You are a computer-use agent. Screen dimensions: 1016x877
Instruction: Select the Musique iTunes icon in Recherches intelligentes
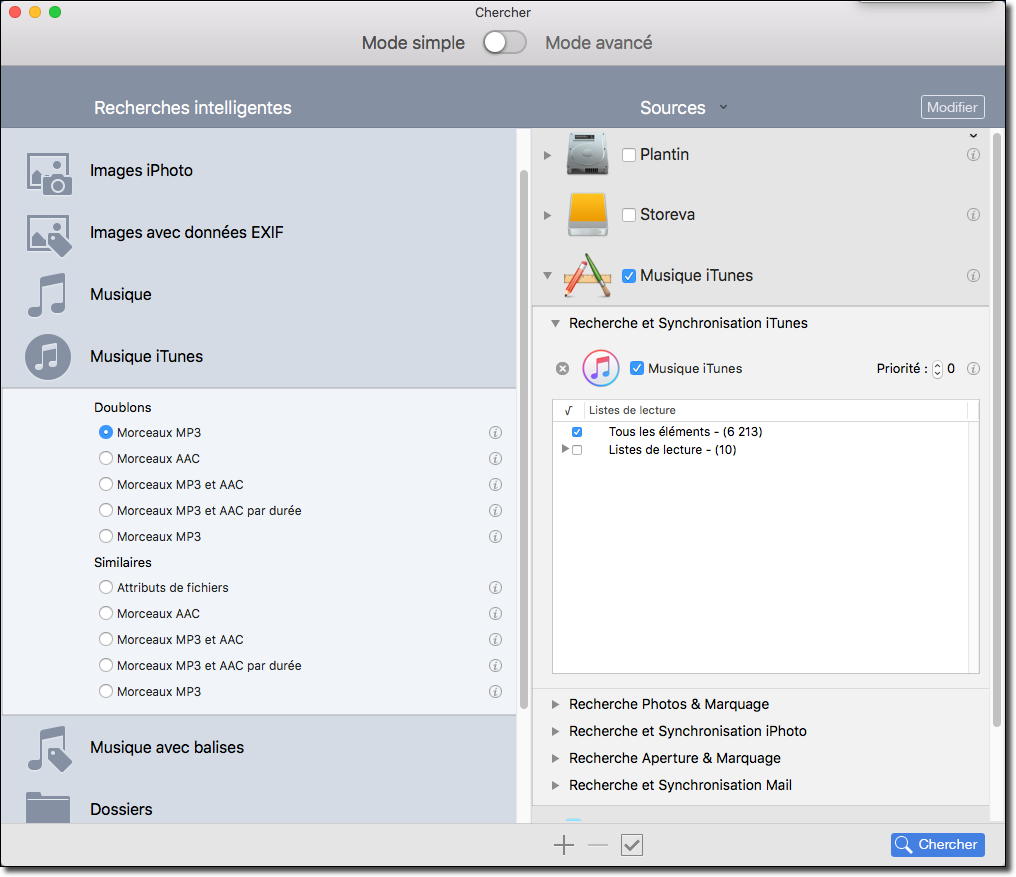pos(48,357)
